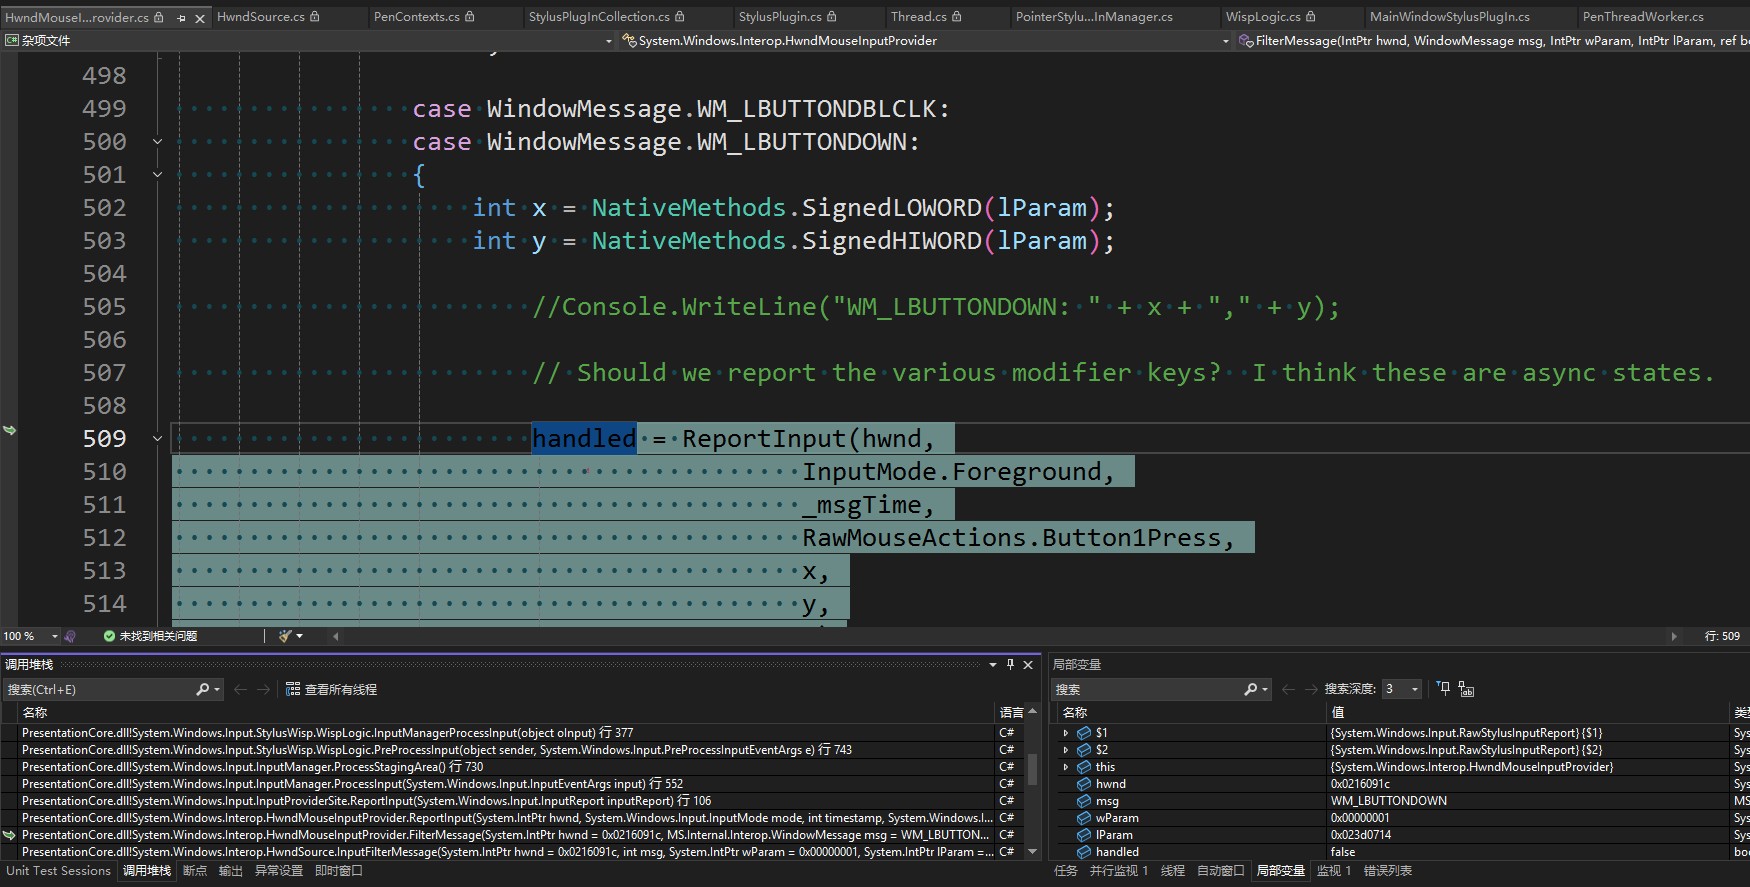Expand the 'this' variable in Locals
The image size is (1750, 887).
click(x=1066, y=767)
